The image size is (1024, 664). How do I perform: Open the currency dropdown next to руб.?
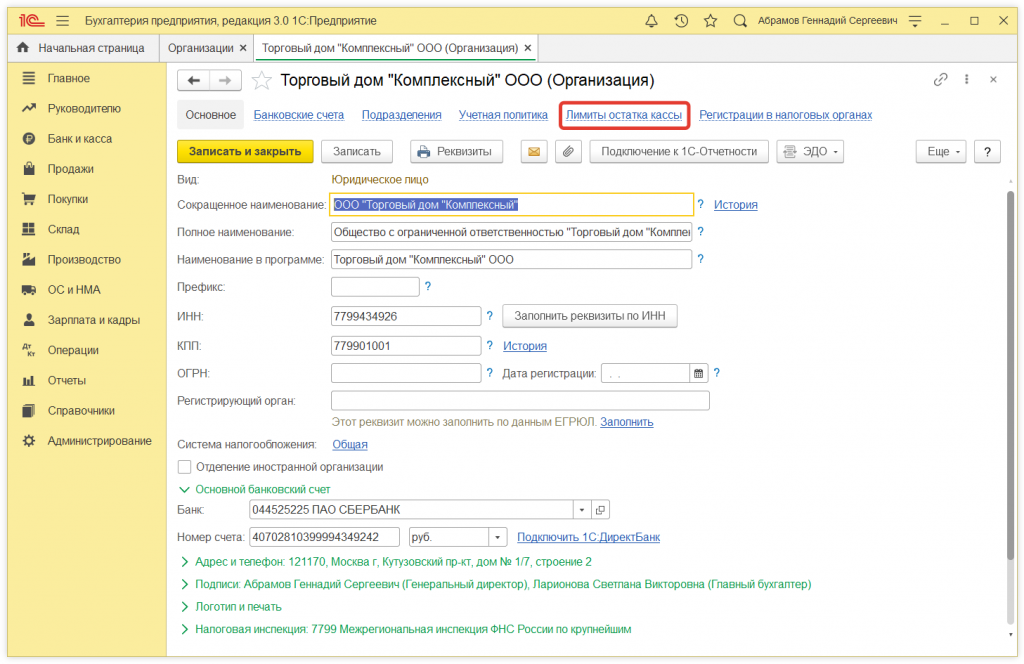(498, 537)
